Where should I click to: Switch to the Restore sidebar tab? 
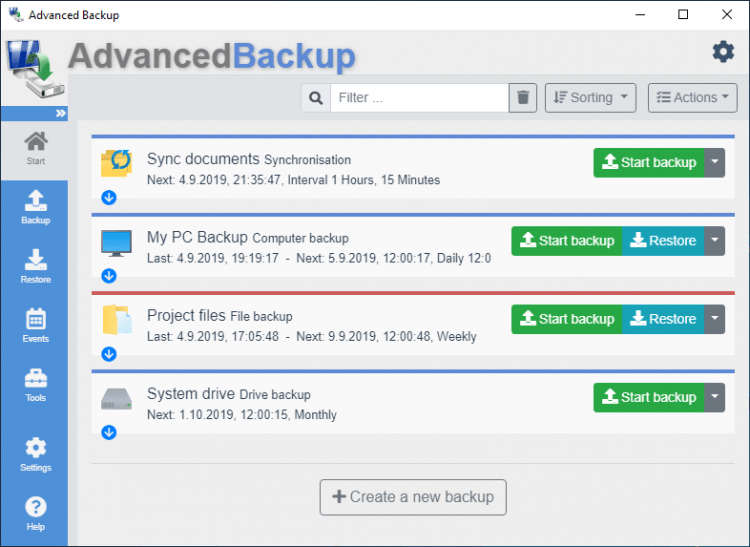coord(35,267)
